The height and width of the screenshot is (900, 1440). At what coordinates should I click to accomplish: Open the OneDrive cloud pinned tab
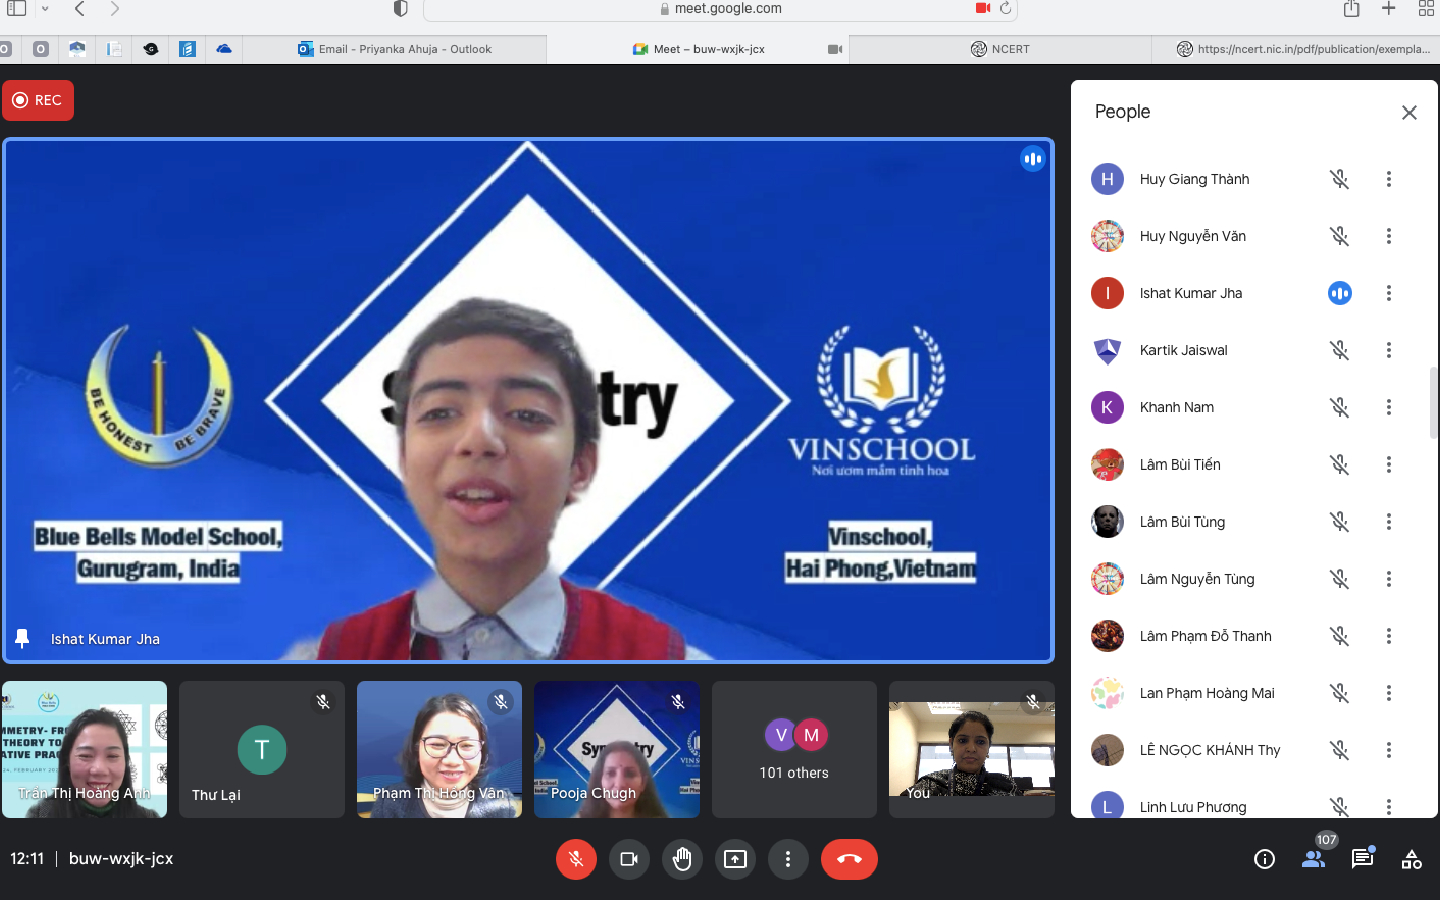coord(224,48)
